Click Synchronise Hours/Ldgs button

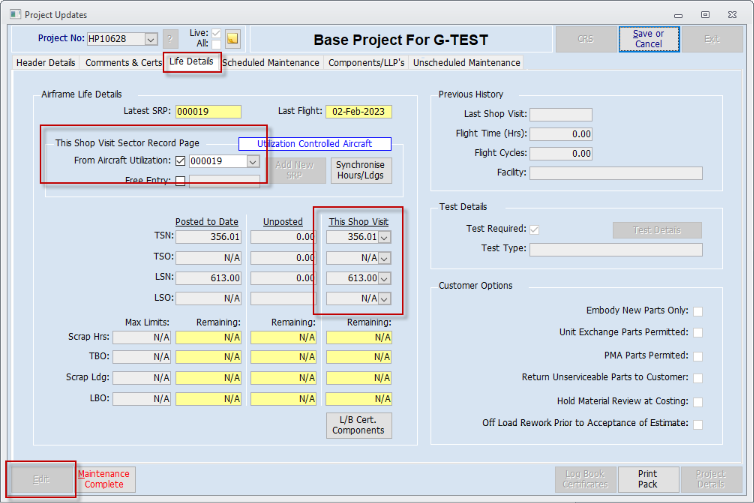click(x=361, y=170)
